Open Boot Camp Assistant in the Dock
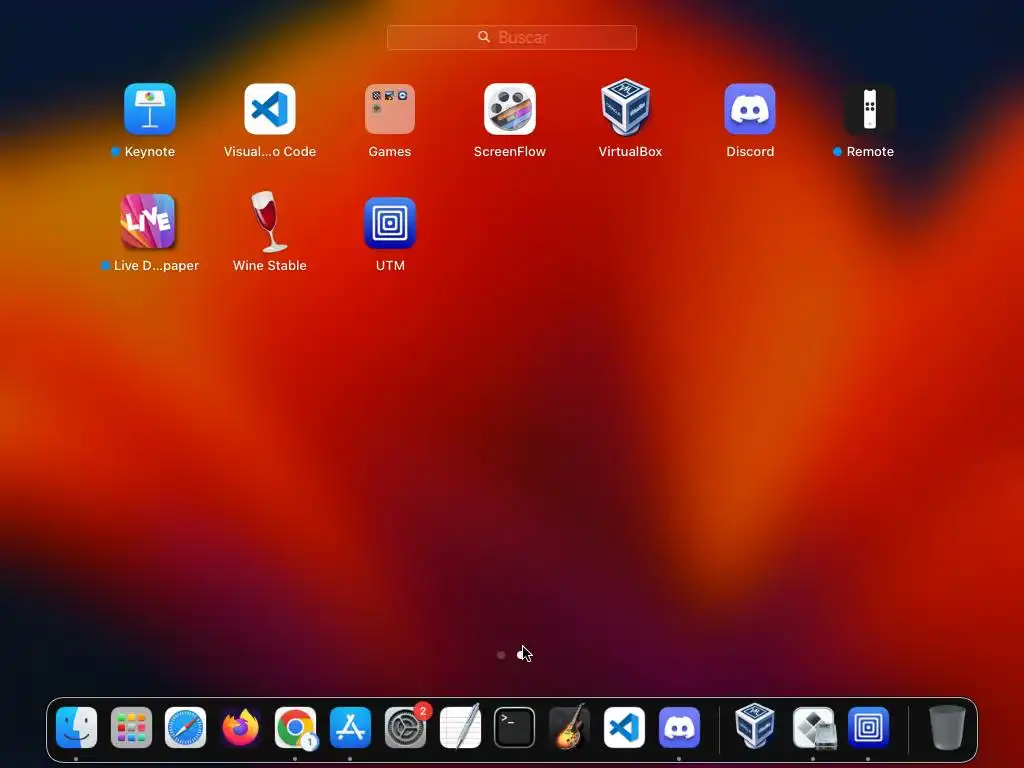 tap(814, 728)
